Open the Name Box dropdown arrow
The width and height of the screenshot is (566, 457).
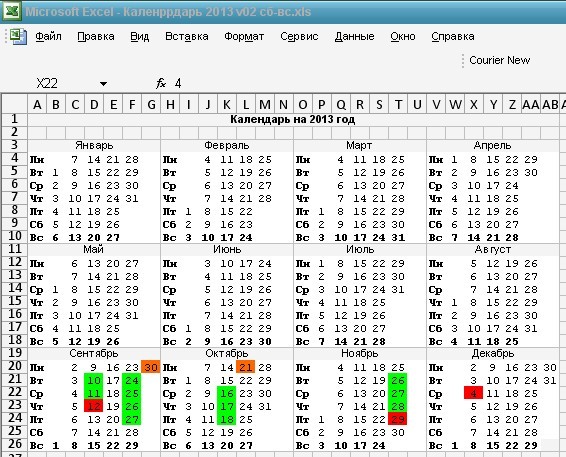(103, 84)
